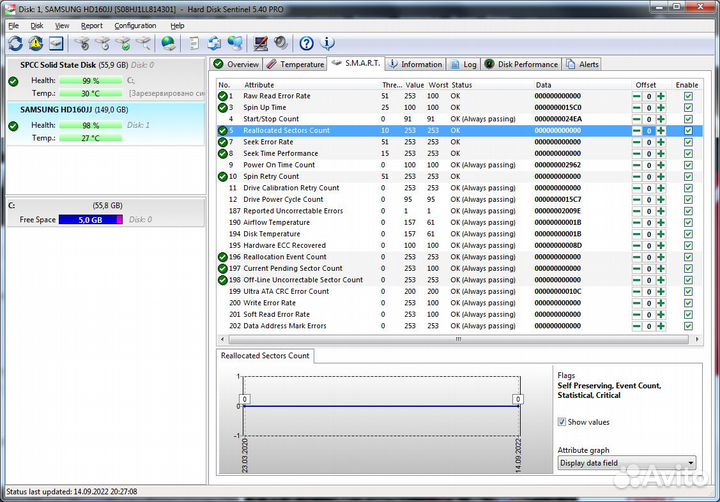Click green status icon of Spin Retry Count
Viewport: 720px width, 502px height.
pyautogui.click(x=223, y=176)
